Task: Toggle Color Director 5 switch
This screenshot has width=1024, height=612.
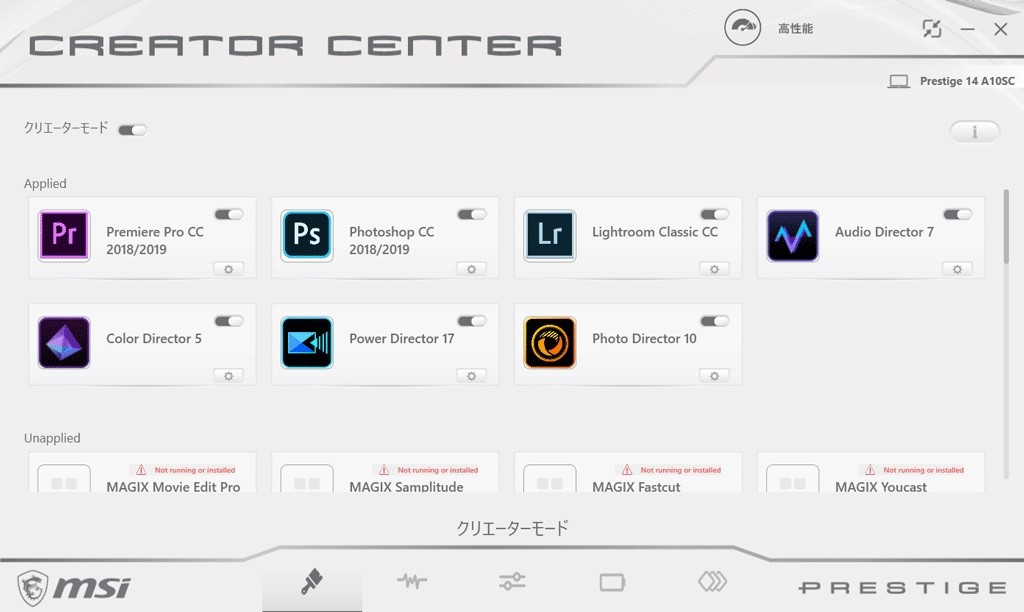Action: click(229, 321)
